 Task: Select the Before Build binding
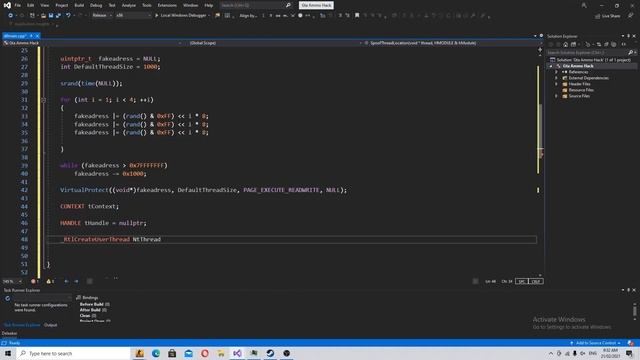click(x=94, y=304)
